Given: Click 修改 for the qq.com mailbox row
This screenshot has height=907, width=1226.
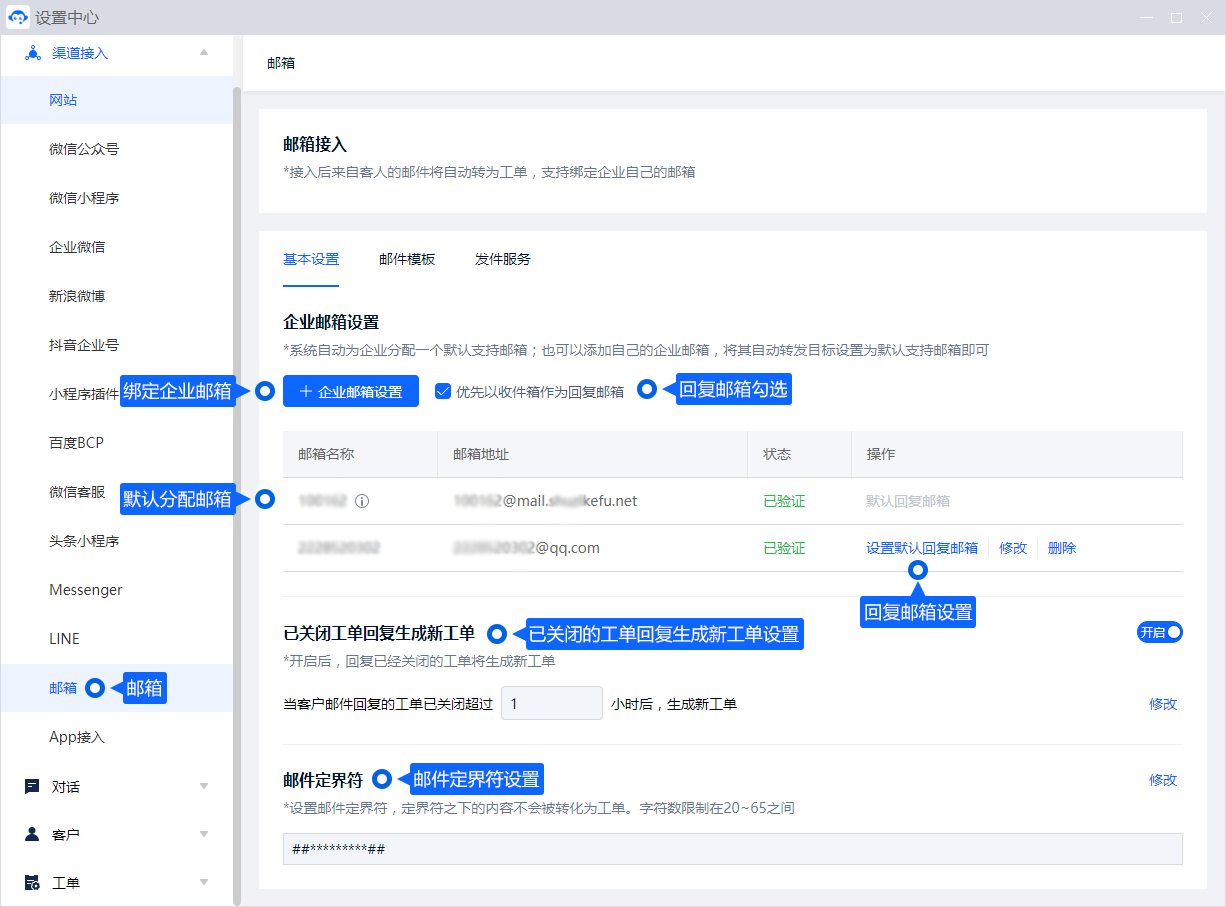Looking at the screenshot, I should (x=1013, y=548).
